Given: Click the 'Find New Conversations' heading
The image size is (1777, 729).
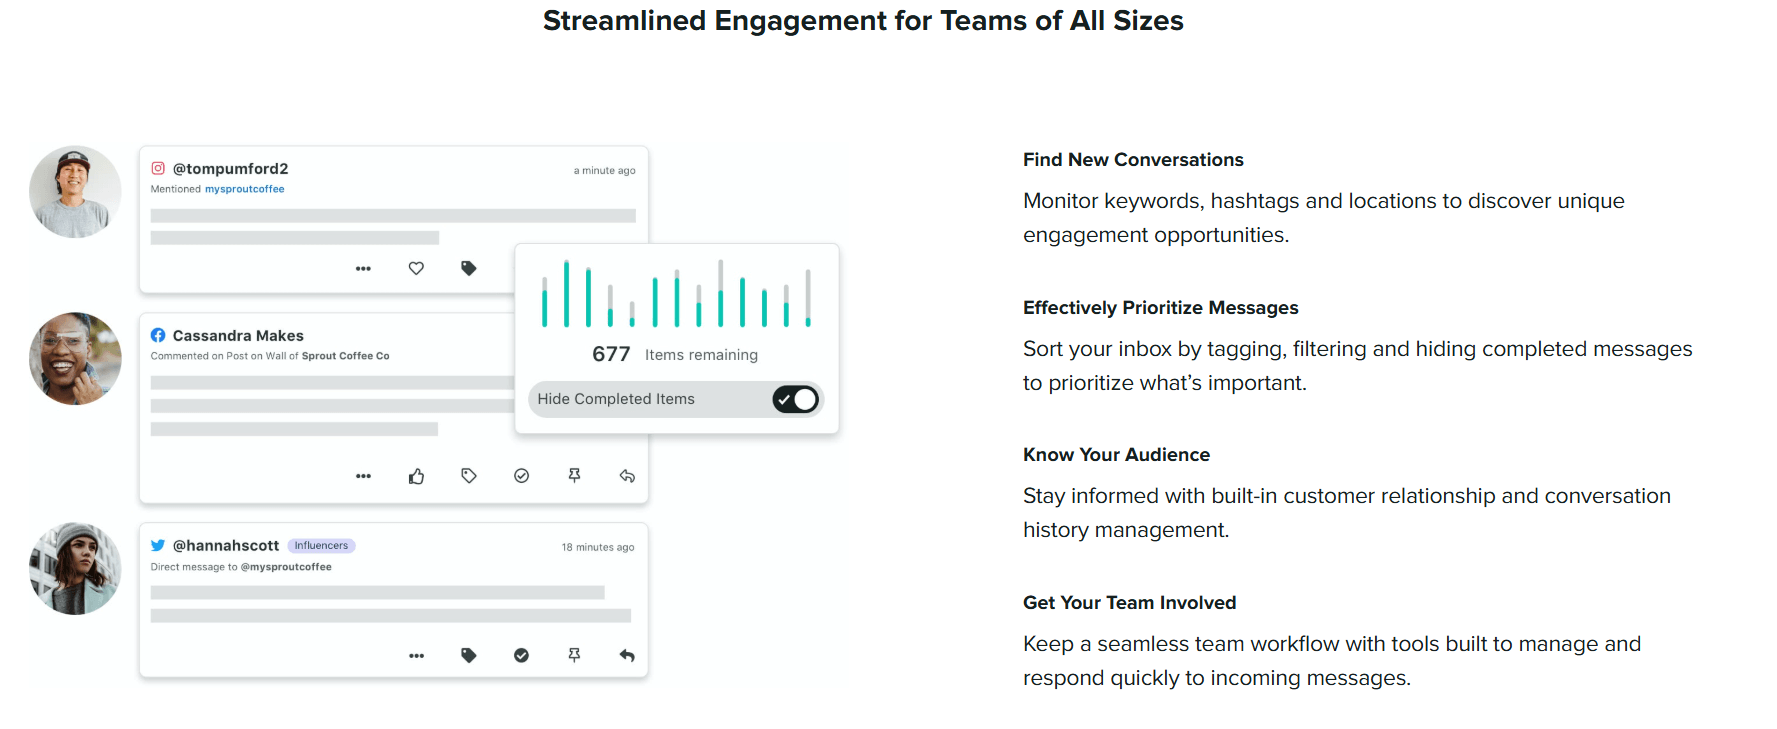Looking at the screenshot, I should pos(1133,160).
